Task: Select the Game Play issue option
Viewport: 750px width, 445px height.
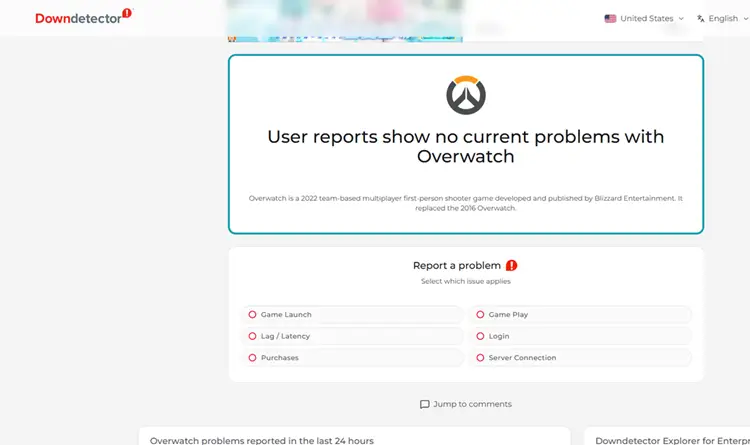Action: tap(580, 314)
